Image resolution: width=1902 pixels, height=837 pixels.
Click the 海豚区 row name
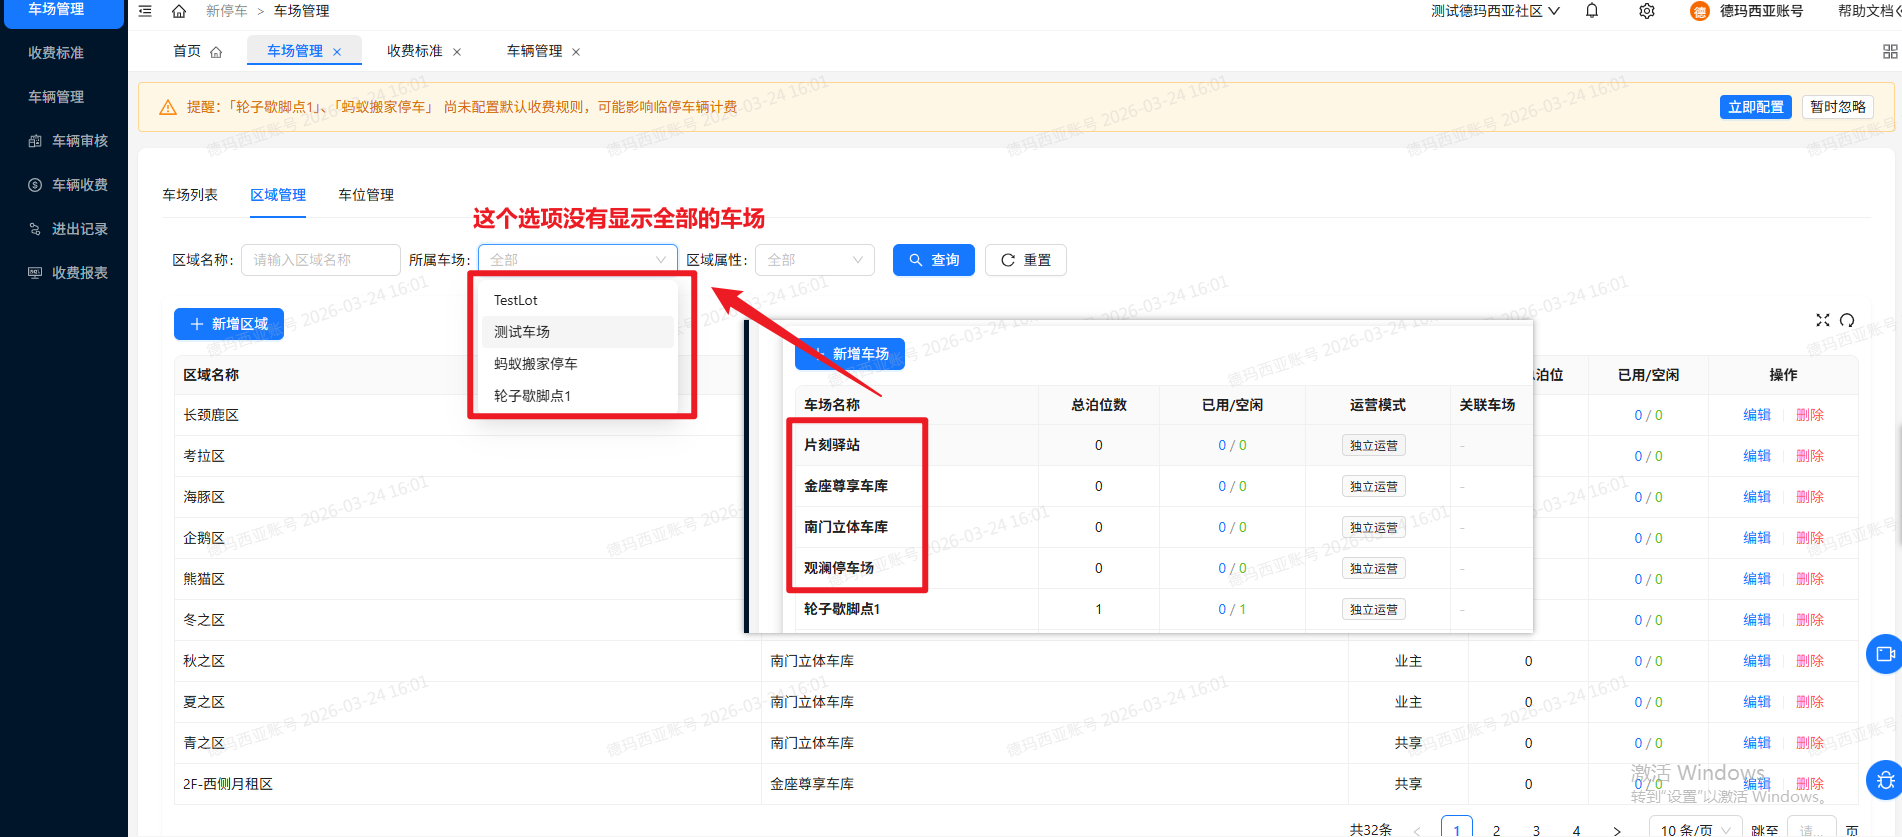point(204,497)
